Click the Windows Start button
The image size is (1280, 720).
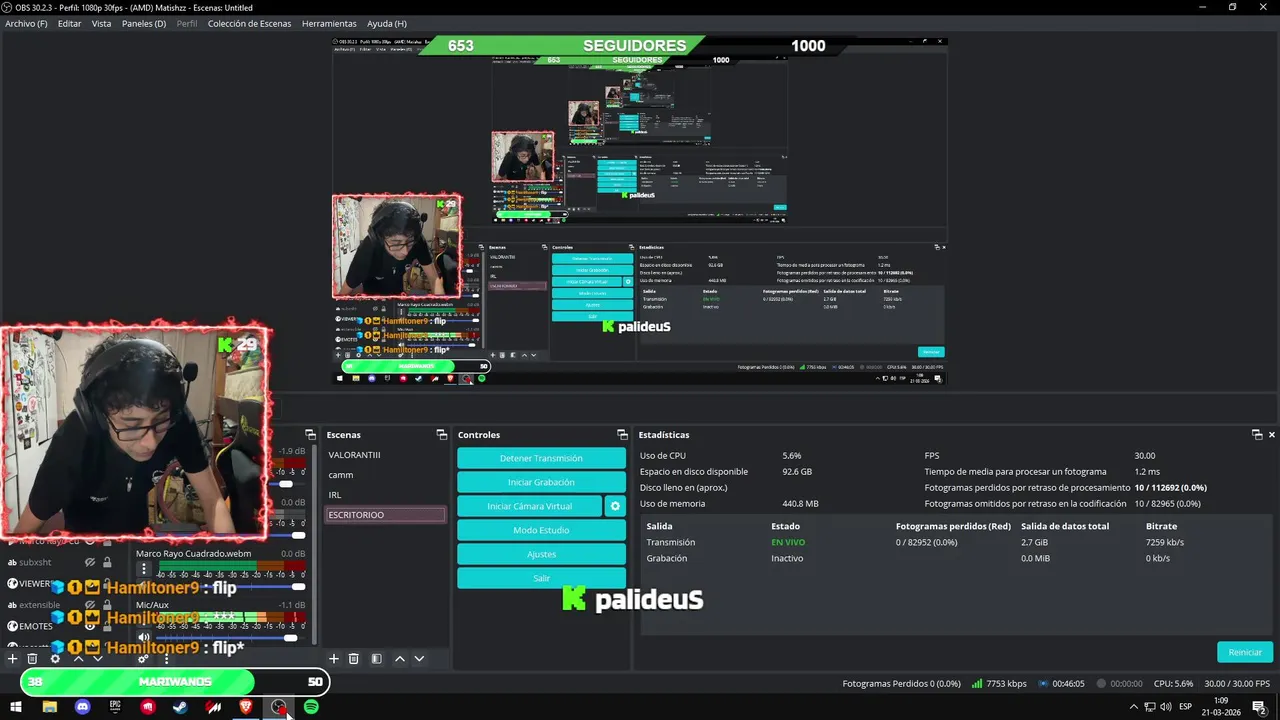16,707
